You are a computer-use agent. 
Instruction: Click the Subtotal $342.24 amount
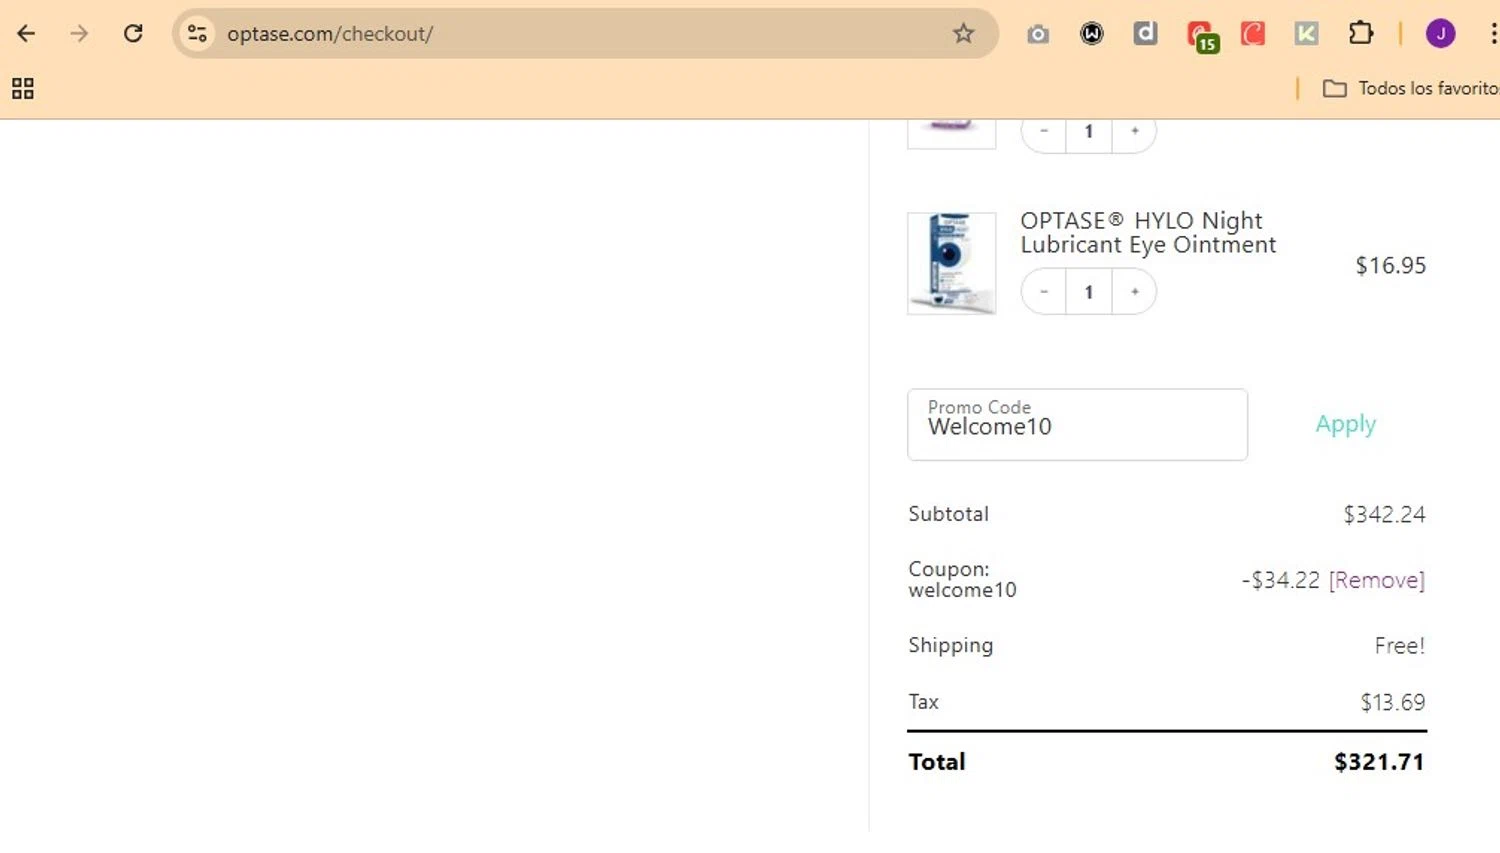(1384, 515)
